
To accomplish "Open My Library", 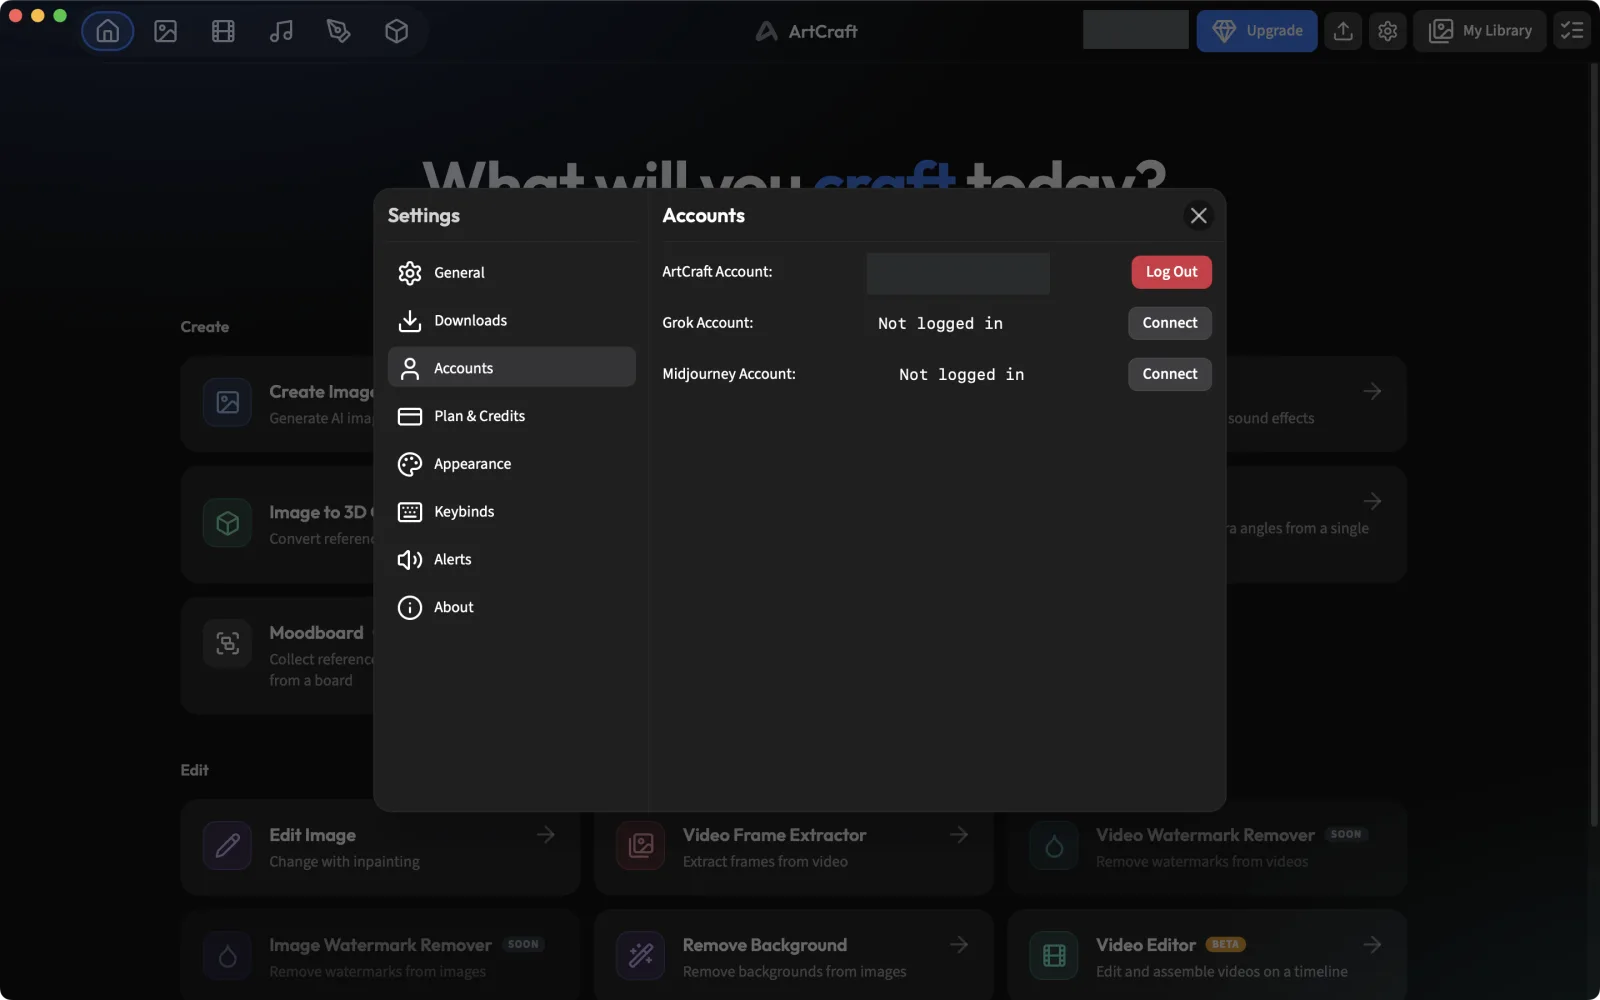I will [1480, 31].
